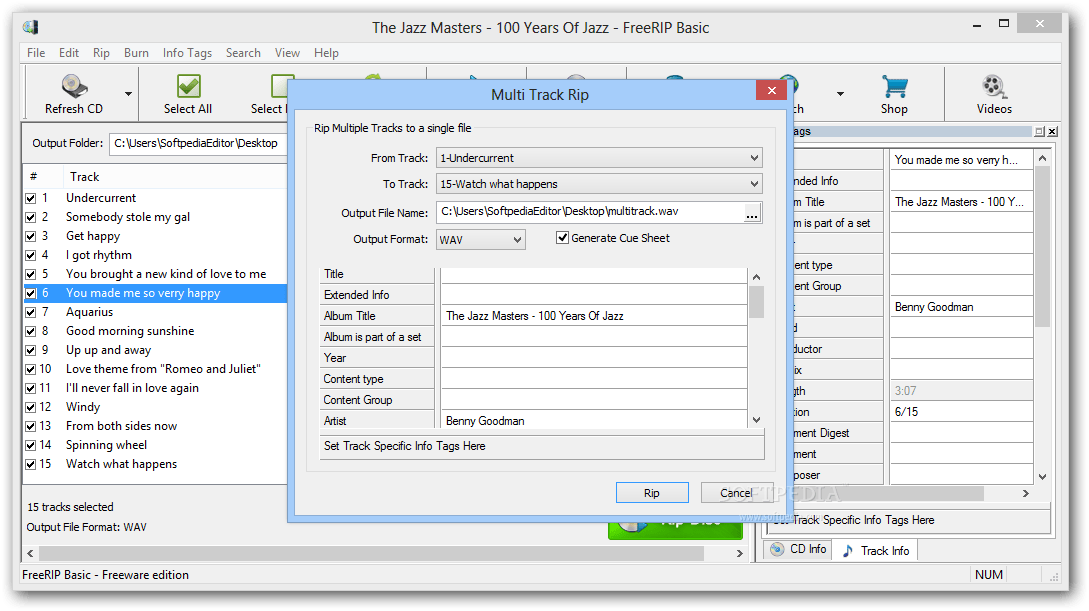Click the Select All toolbar icon

point(188,86)
